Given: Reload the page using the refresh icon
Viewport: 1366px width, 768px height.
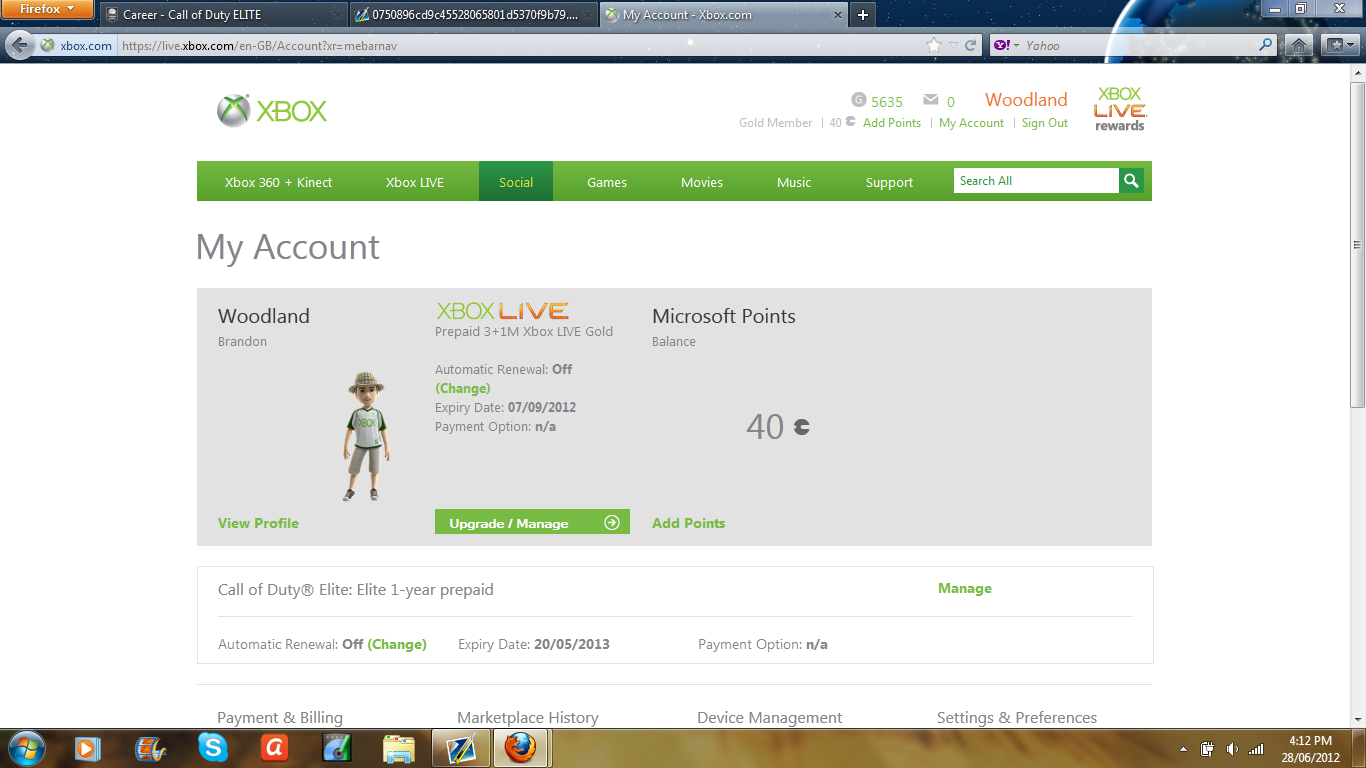Looking at the screenshot, I should click(970, 45).
